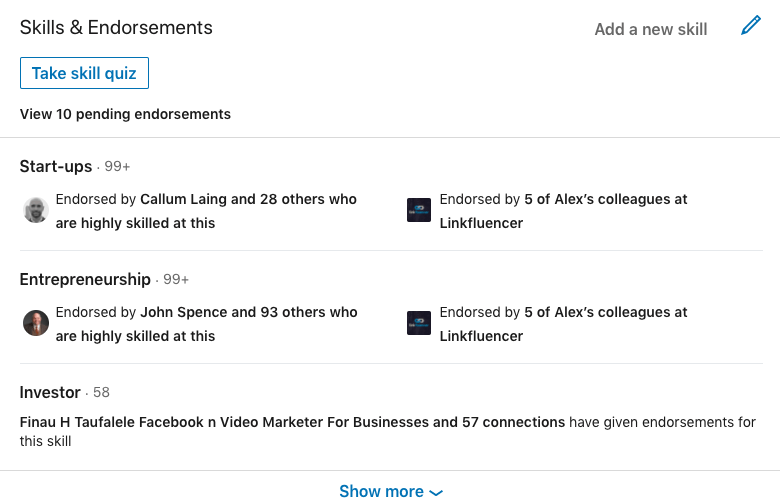
Task: Click Linkfluencer logo next to Start-ups endorsement
Action: click(x=419, y=210)
